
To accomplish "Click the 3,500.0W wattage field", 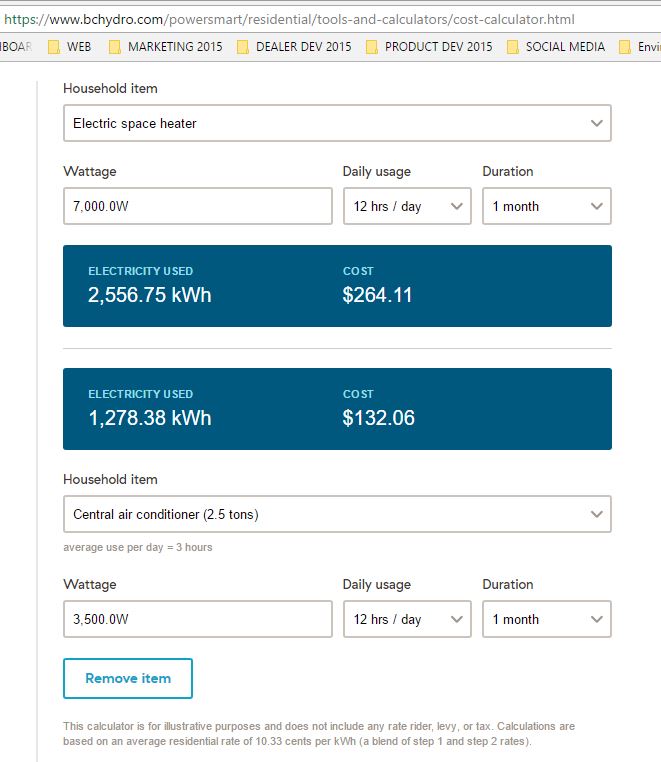I will (198, 619).
